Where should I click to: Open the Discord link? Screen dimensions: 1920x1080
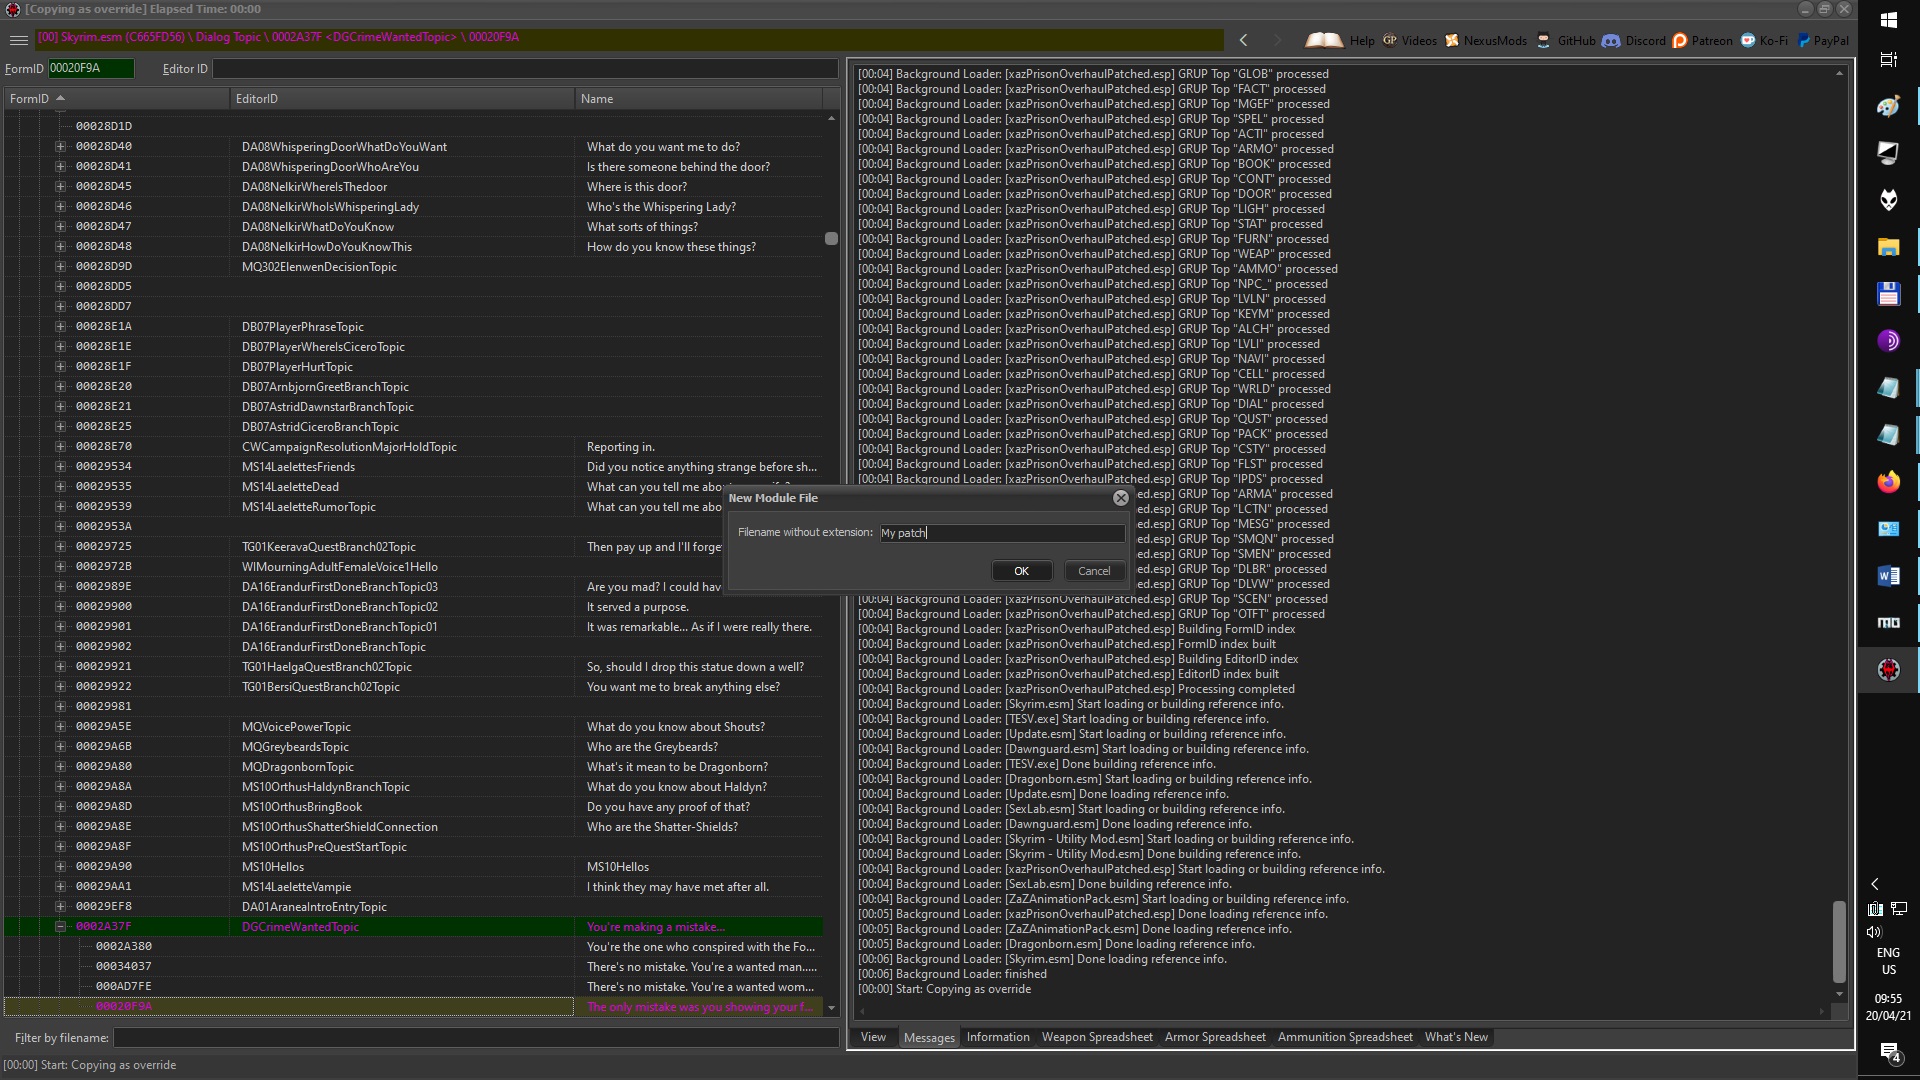1634,40
